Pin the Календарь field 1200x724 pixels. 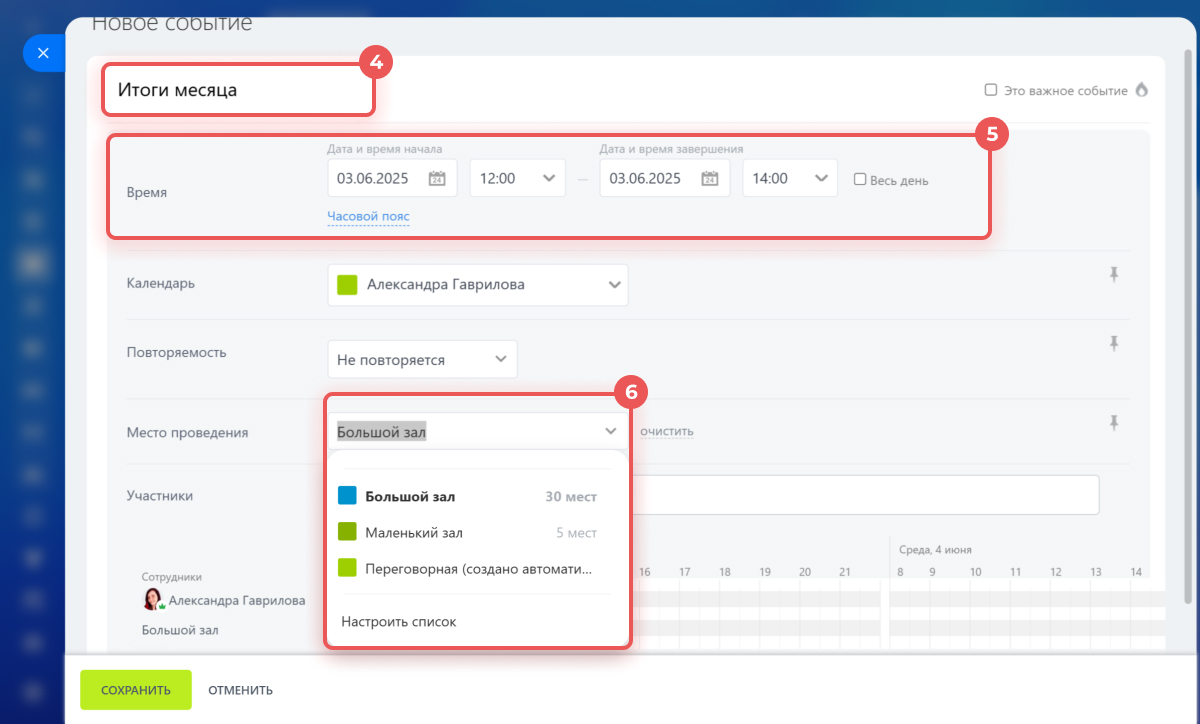pos(1114,275)
